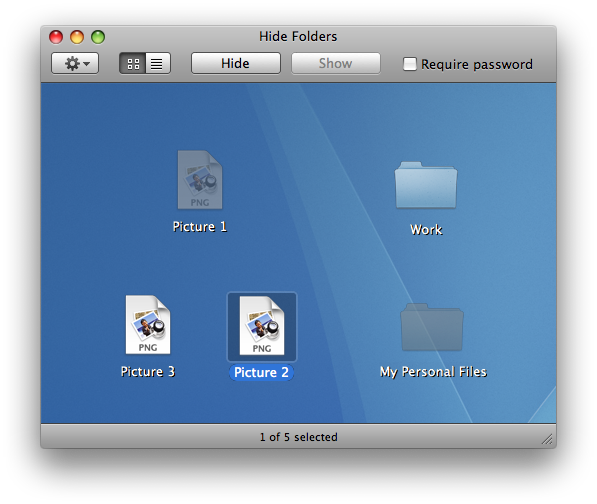The height and width of the screenshot is (504, 597).
Task: Select the Picture 2 PNG icon
Action: click(262, 326)
